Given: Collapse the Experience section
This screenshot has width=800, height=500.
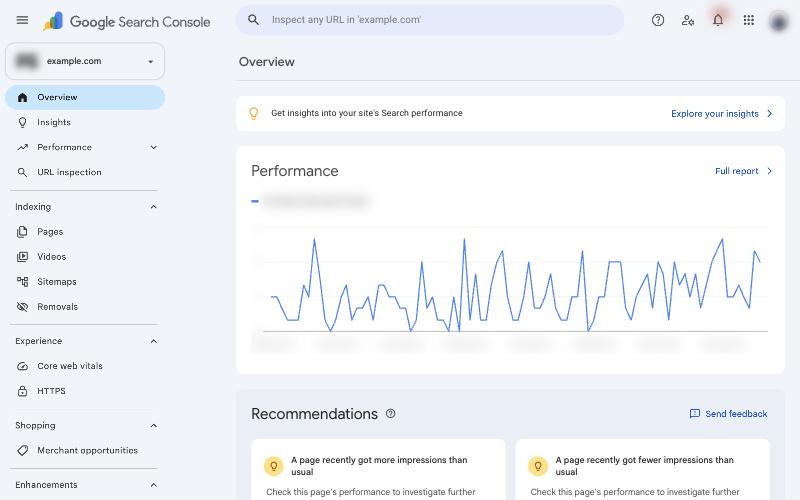Looking at the screenshot, I should click(x=154, y=341).
